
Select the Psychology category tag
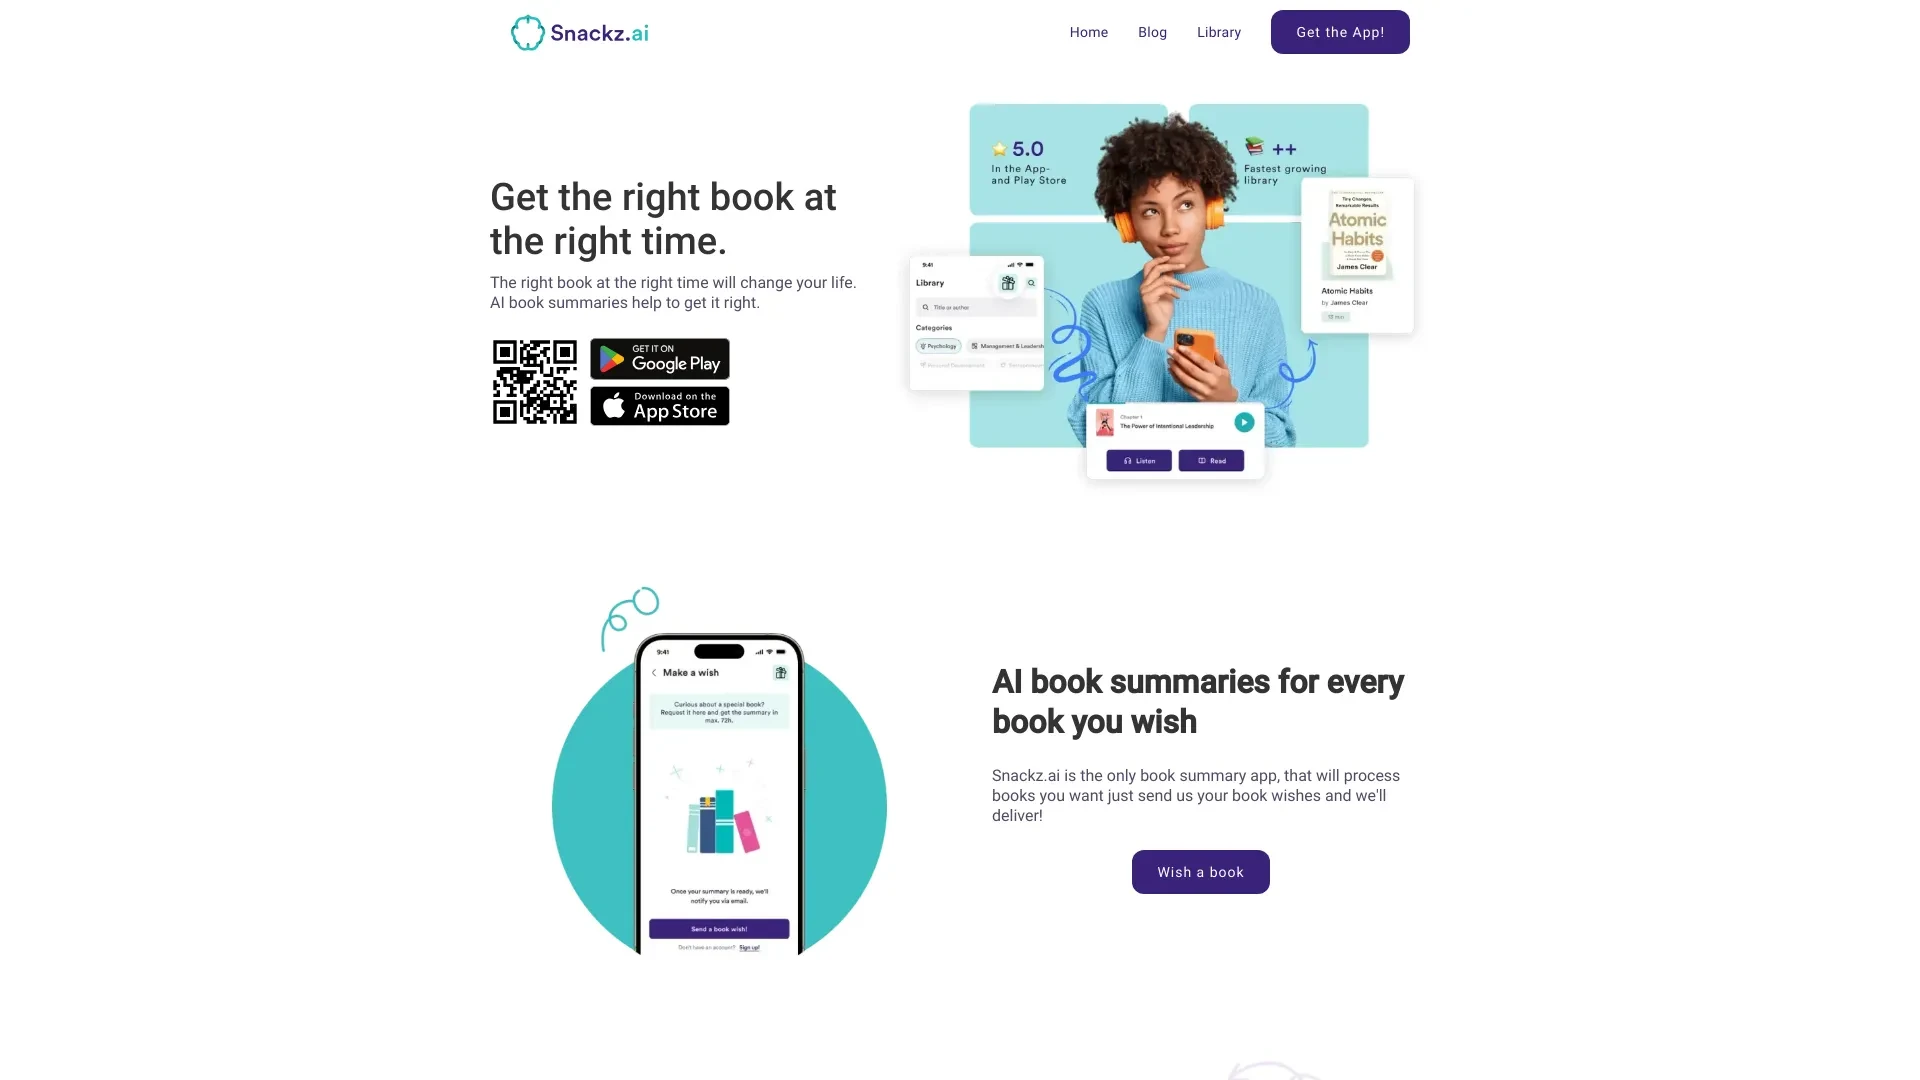[936, 345]
